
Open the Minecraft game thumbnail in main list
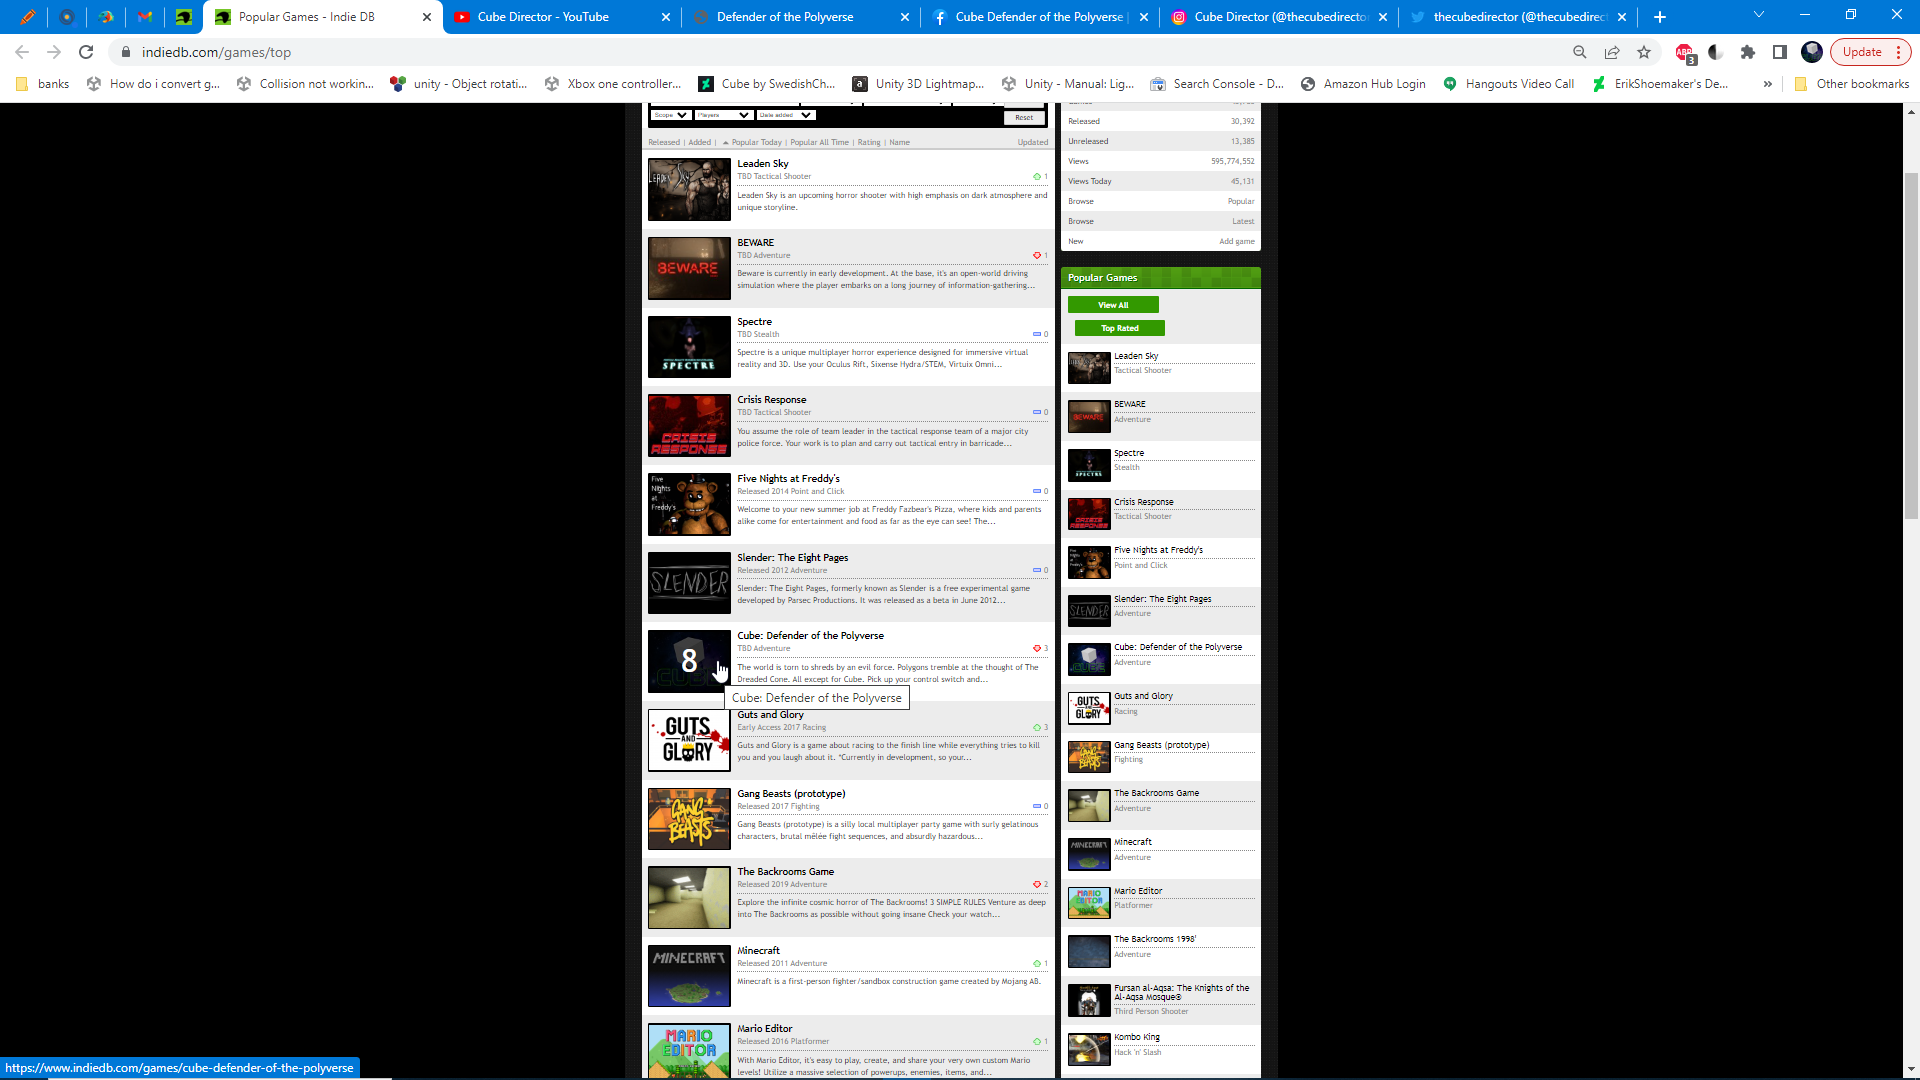(x=689, y=976)
